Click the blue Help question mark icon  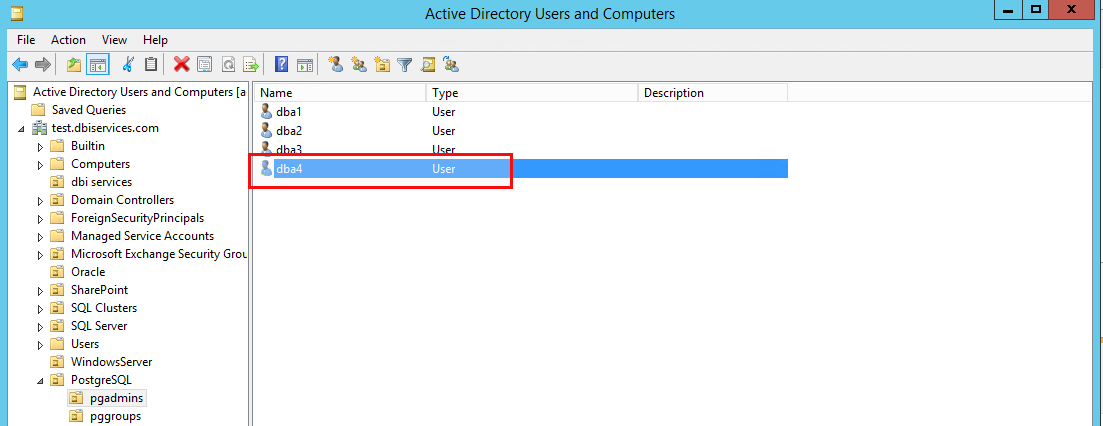281,65
